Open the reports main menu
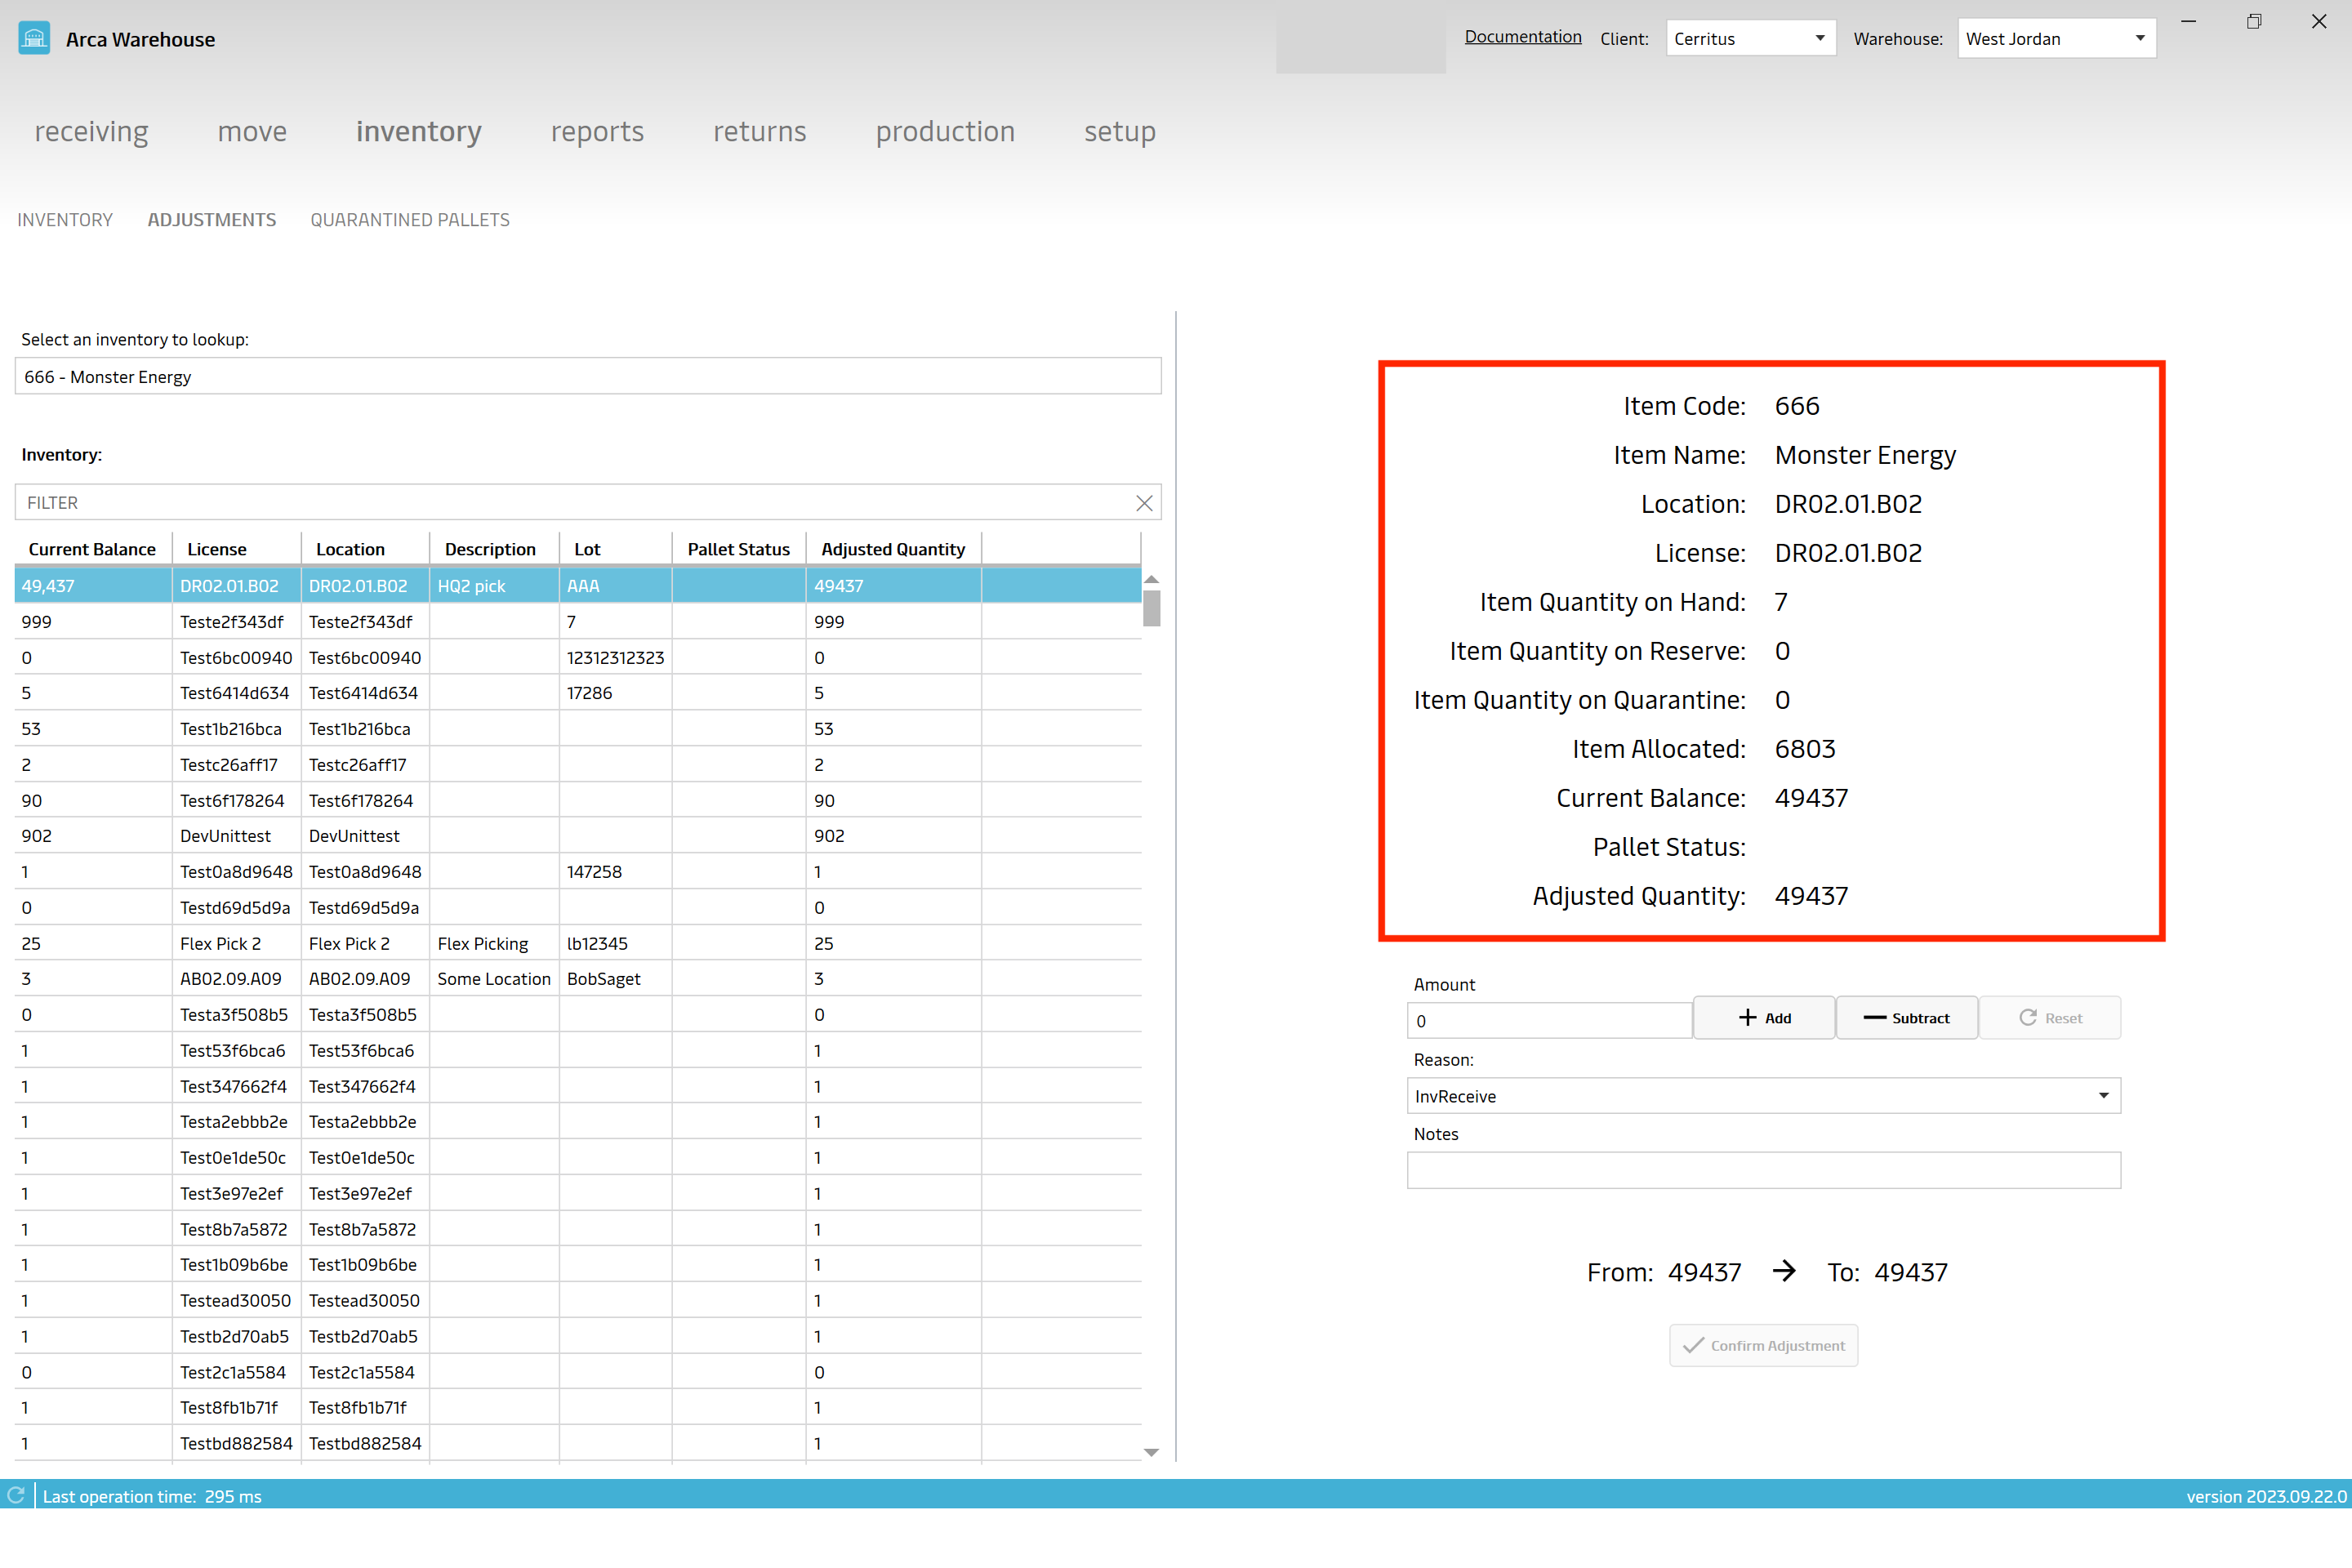Screen dimensions: 2352x1568 [597, 131]
